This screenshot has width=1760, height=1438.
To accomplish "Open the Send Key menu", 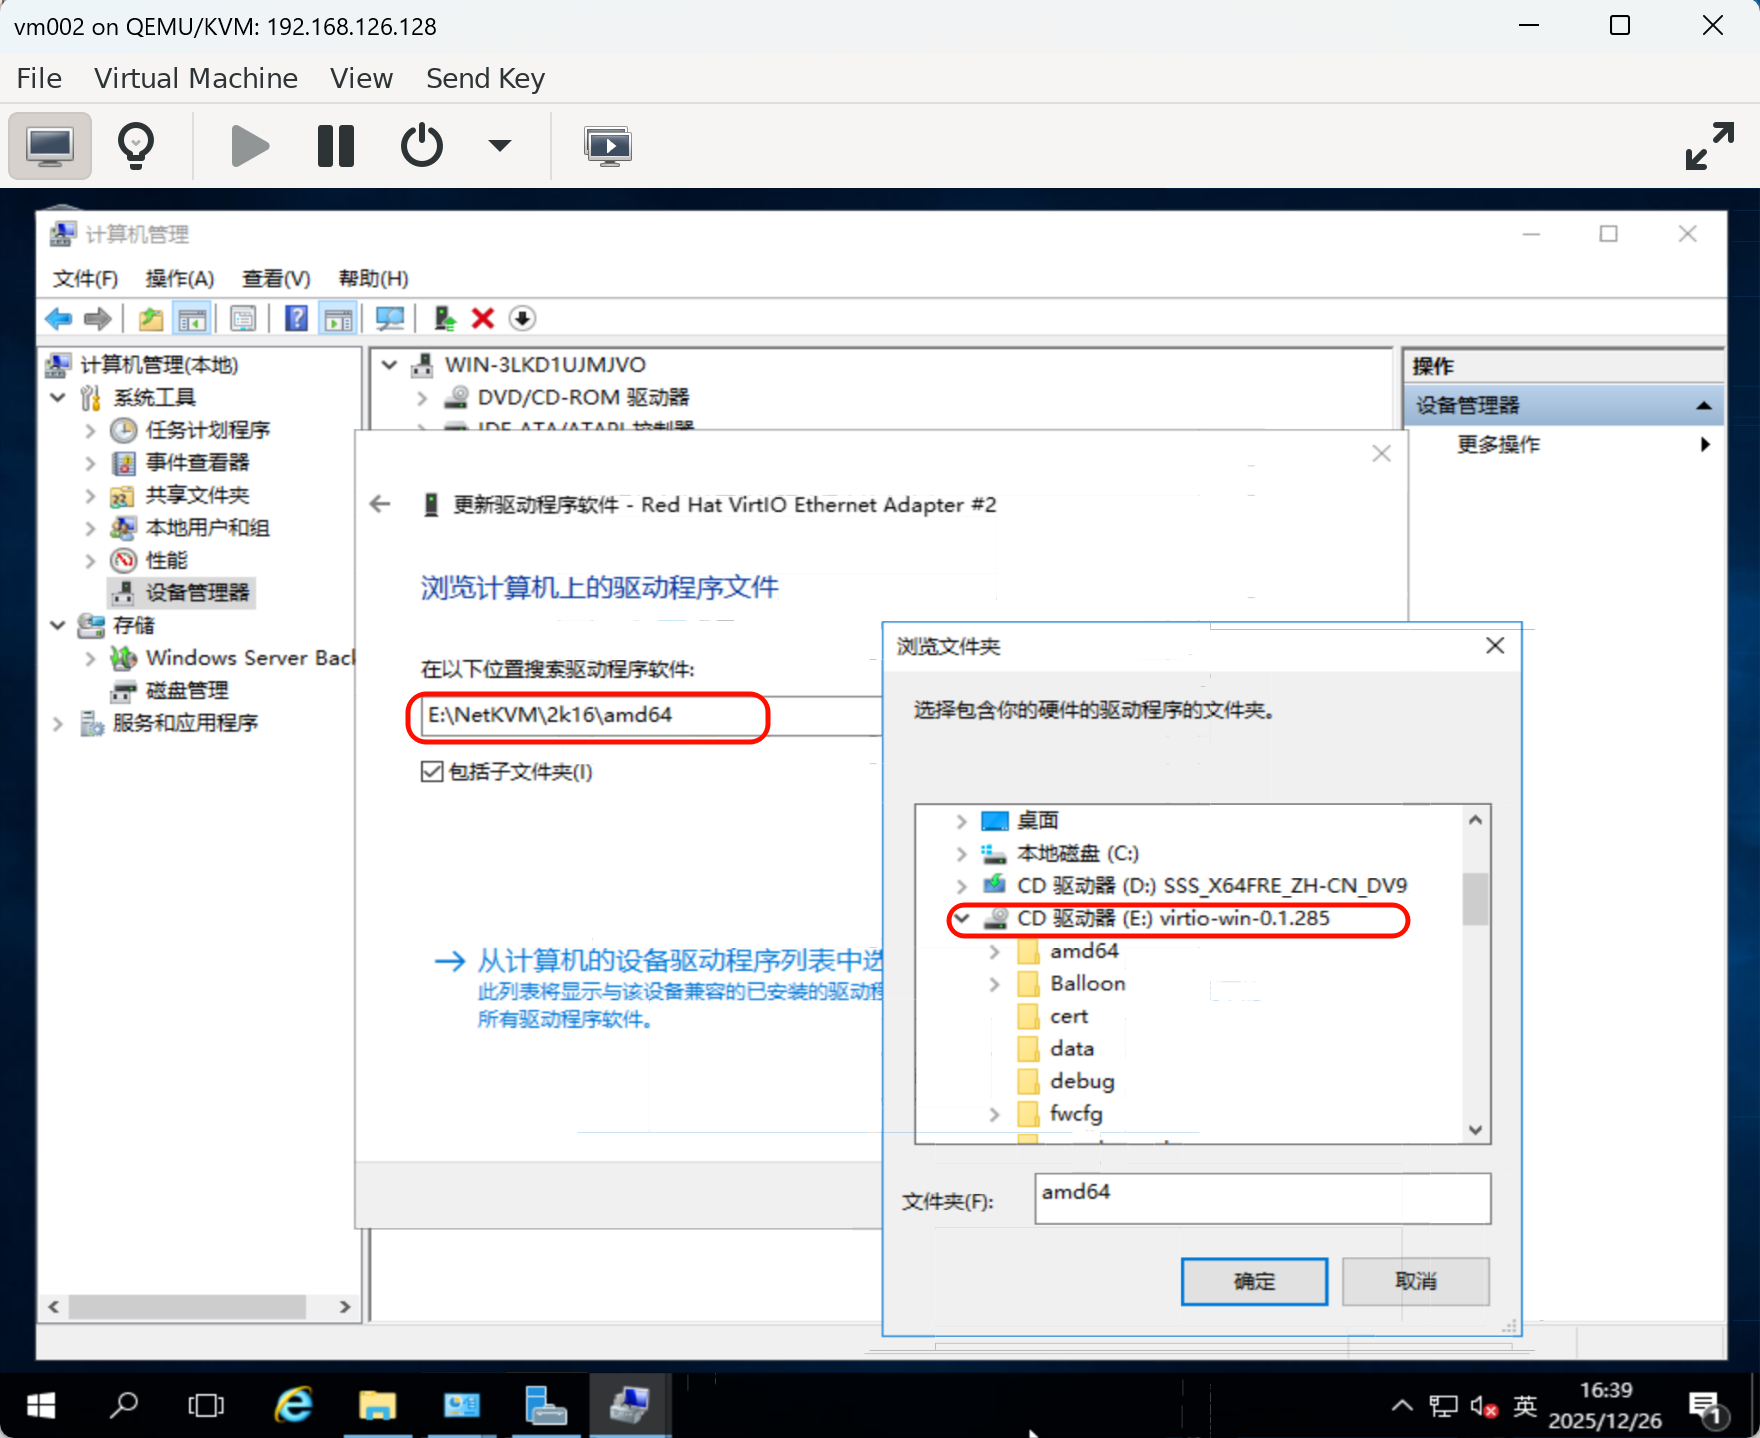I will [x=485, y=78].
